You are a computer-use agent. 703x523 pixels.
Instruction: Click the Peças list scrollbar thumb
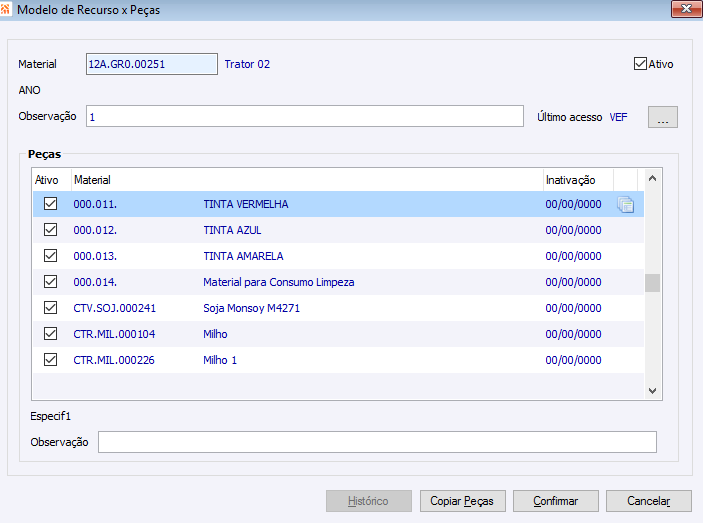pos(652,283)
